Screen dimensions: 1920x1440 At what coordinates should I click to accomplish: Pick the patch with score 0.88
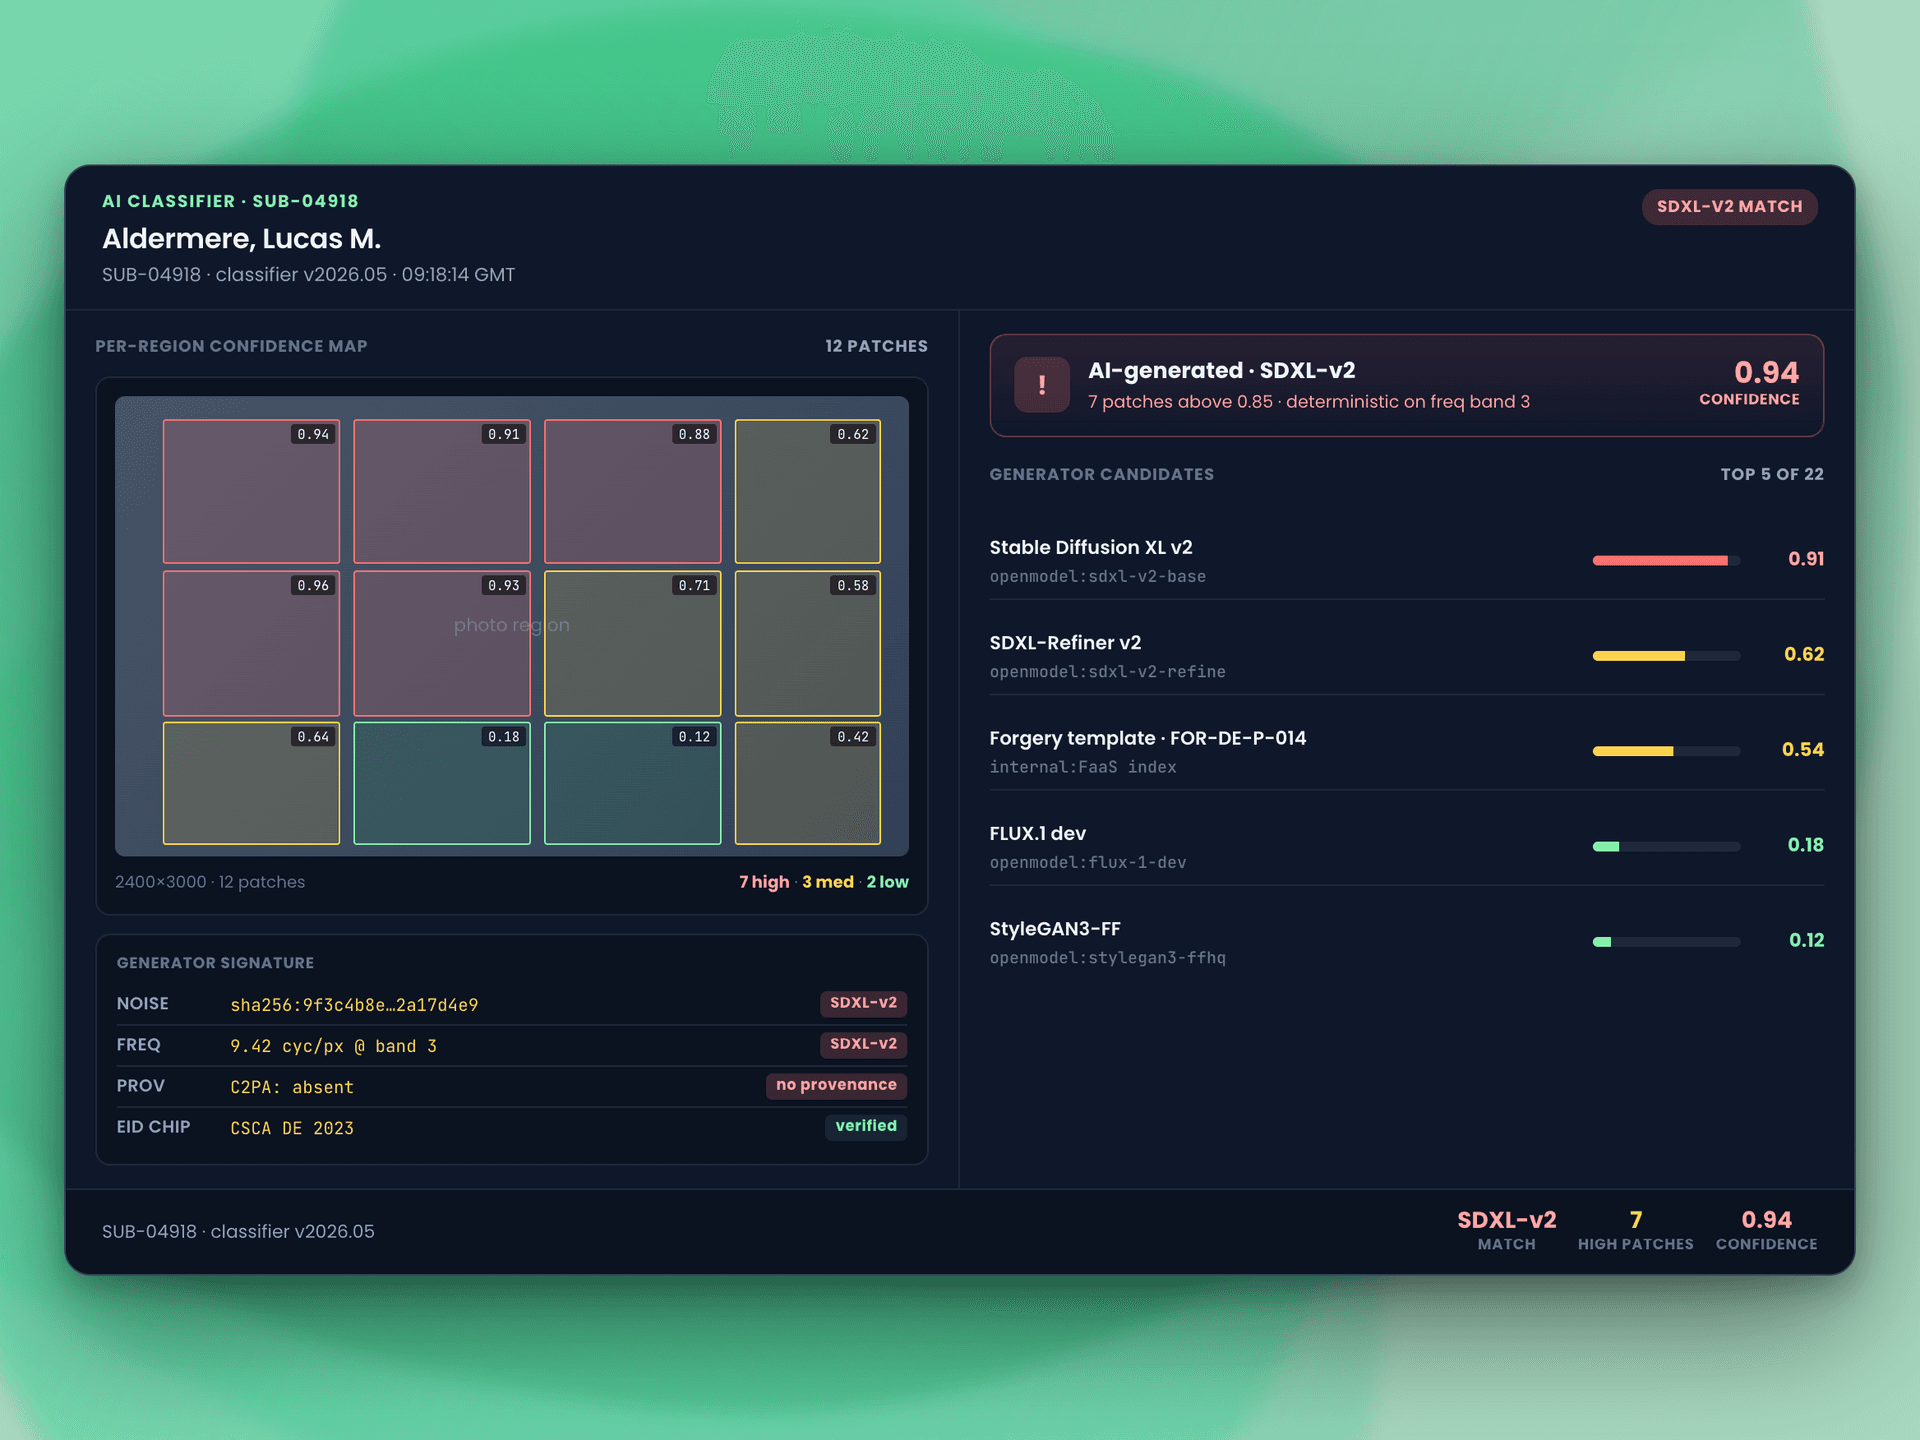tap(632, 491)
